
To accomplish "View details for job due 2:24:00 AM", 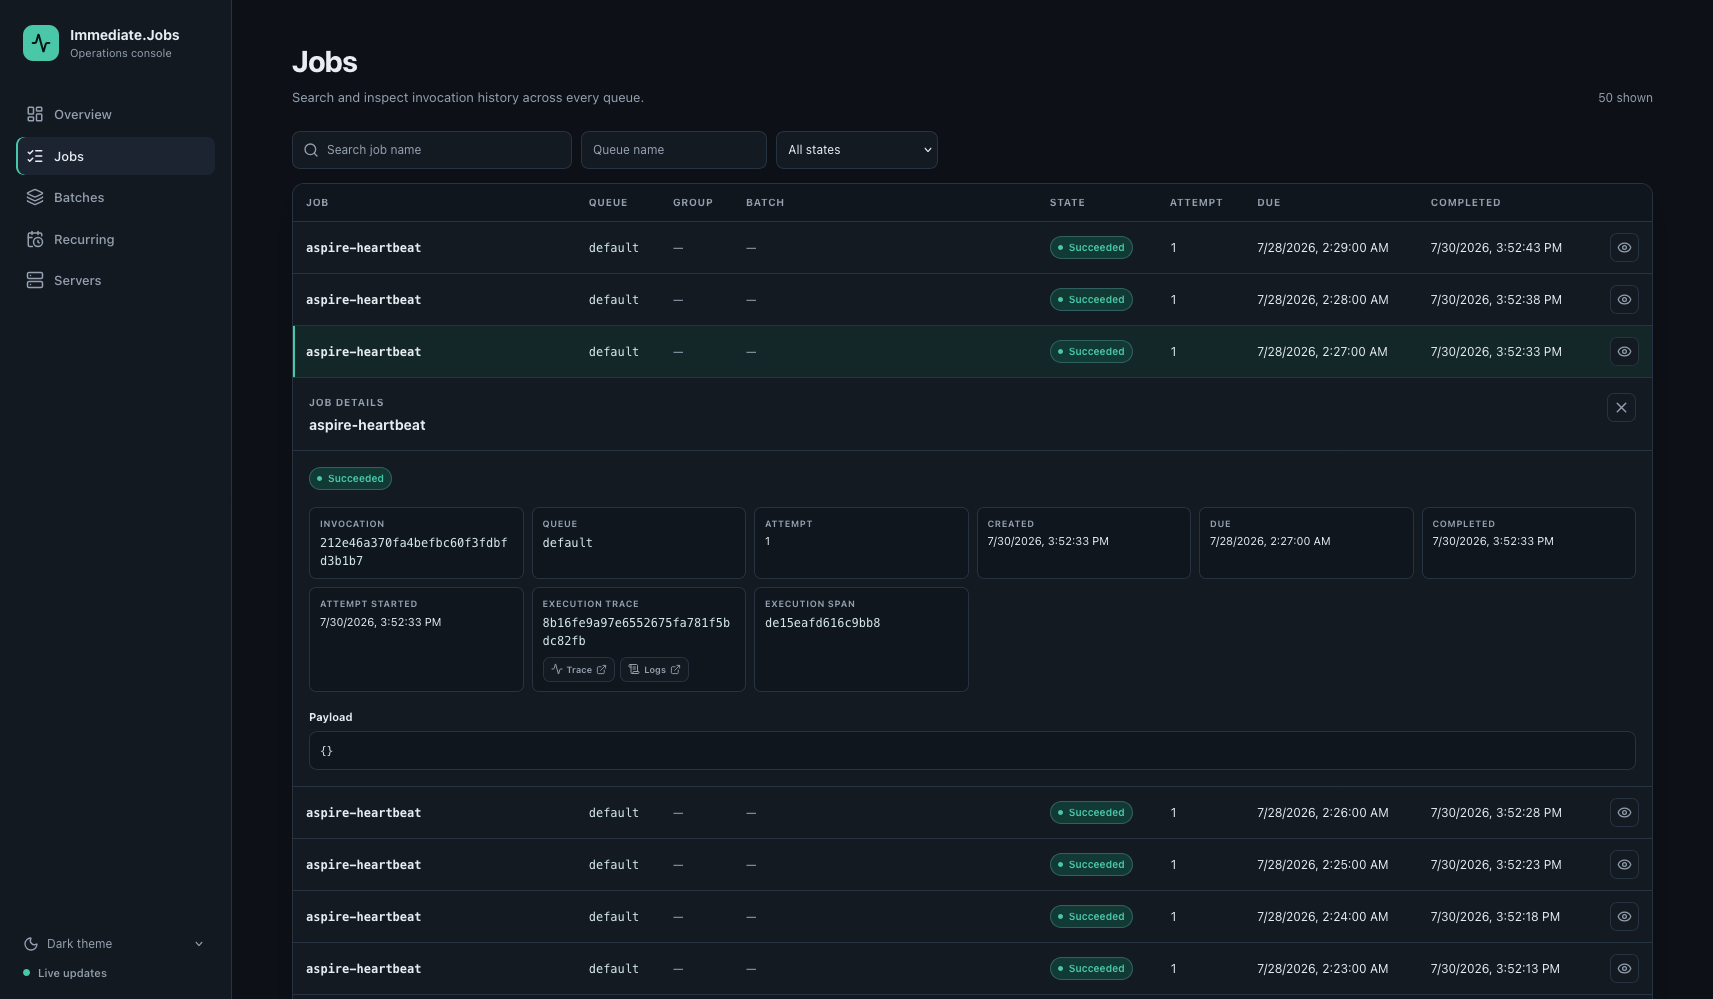I will coord(1624,917).
